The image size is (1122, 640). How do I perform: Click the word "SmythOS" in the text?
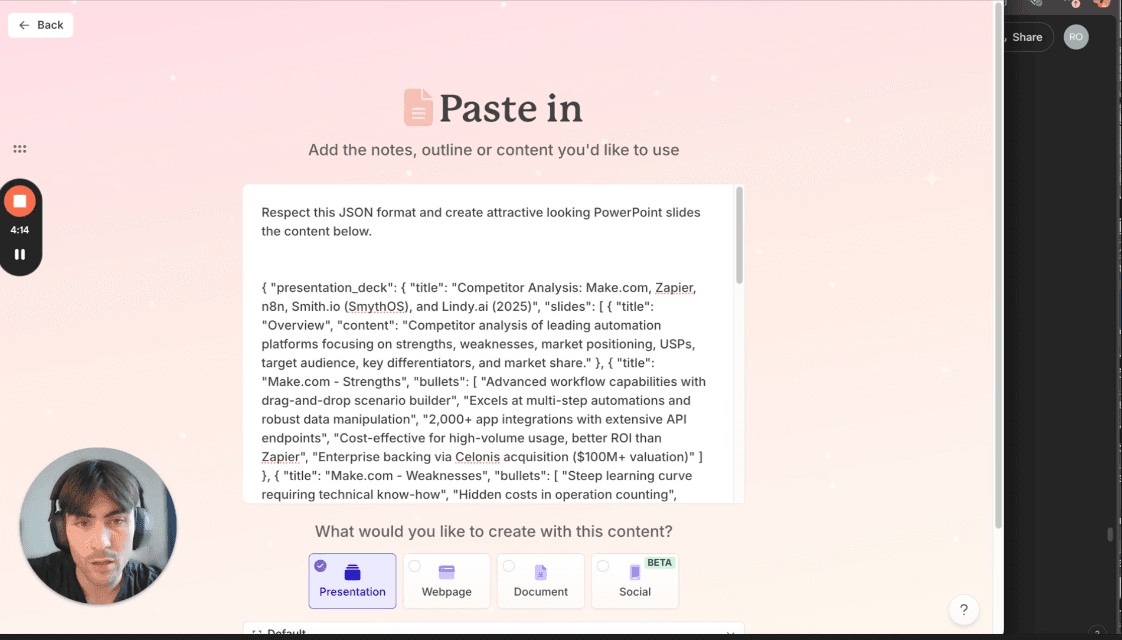(376, 306)
